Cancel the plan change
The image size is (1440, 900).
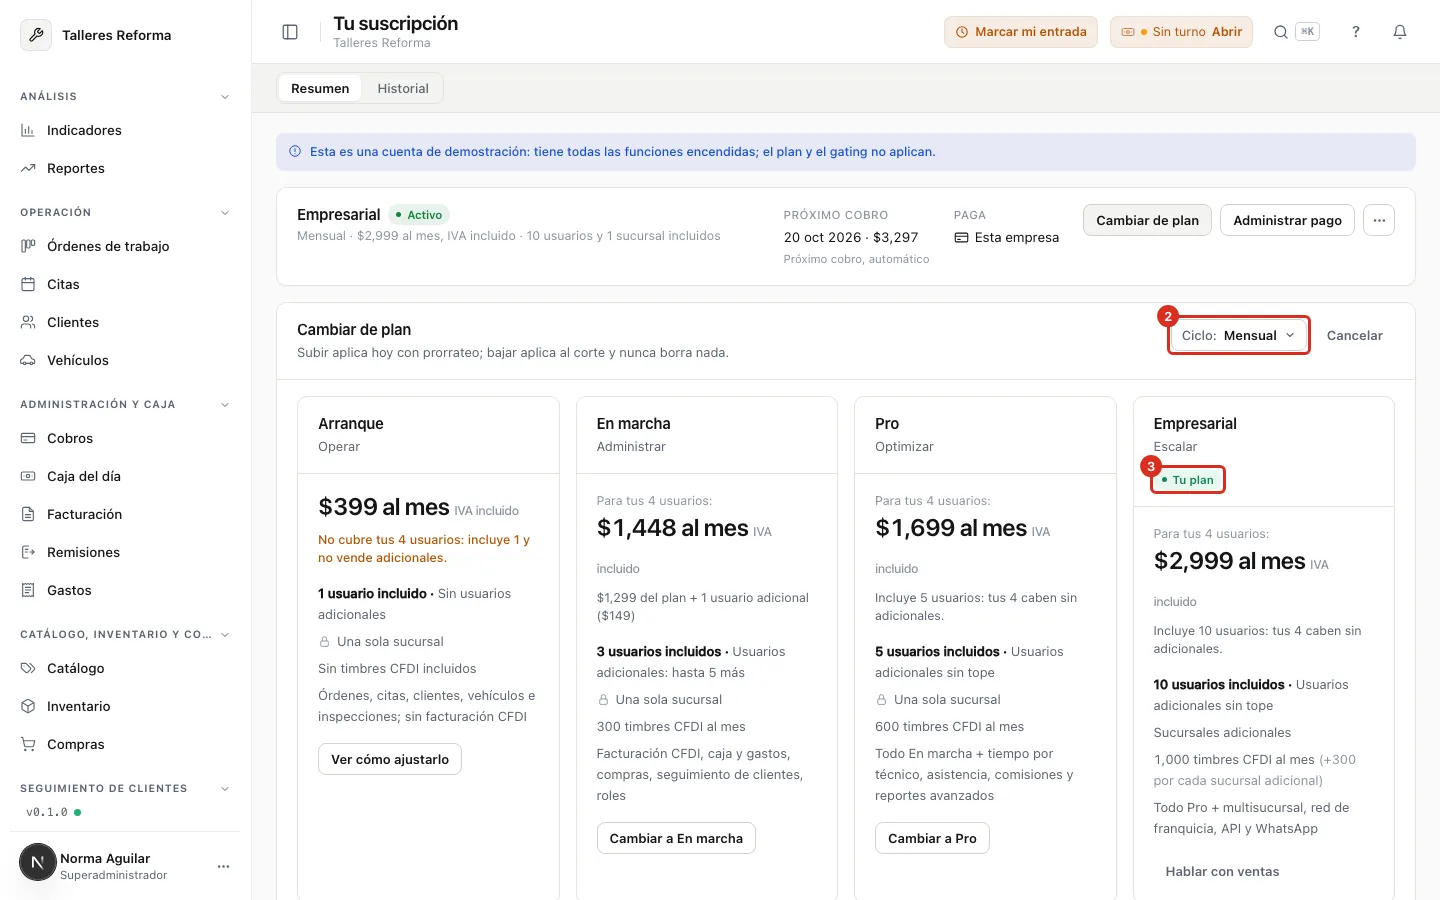pyautogui.click(x=1355, y=335)
